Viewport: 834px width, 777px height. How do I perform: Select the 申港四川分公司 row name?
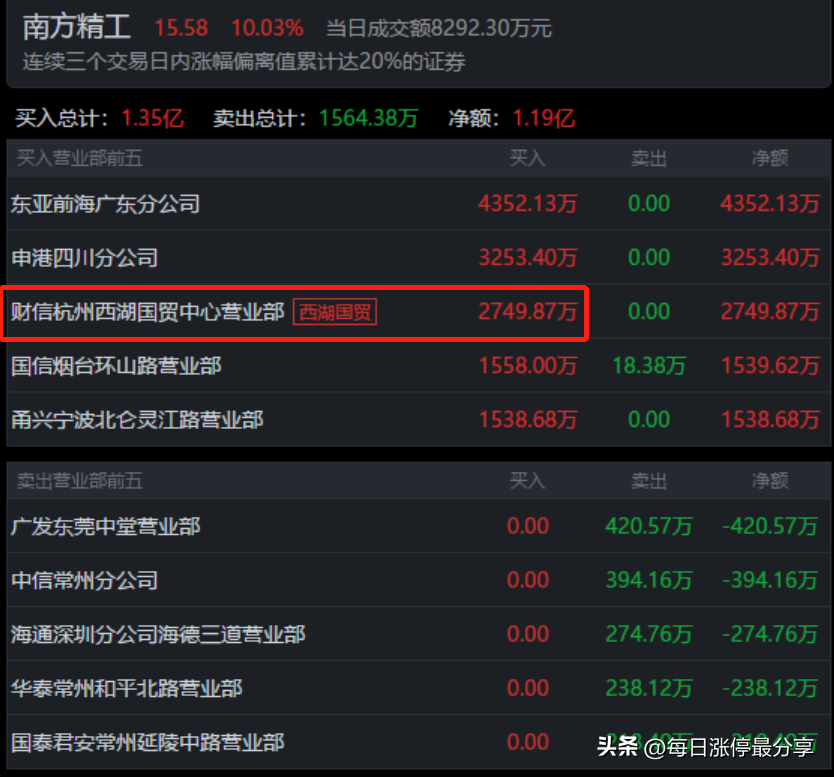coord(85,258)
